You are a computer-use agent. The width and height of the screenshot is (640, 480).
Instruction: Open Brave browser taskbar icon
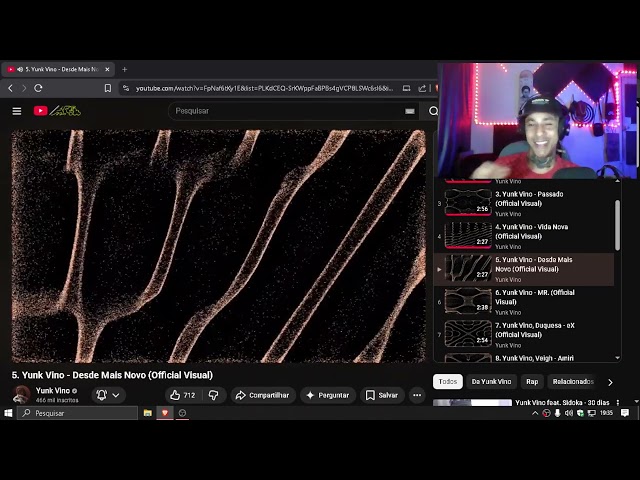coord(165,413)
